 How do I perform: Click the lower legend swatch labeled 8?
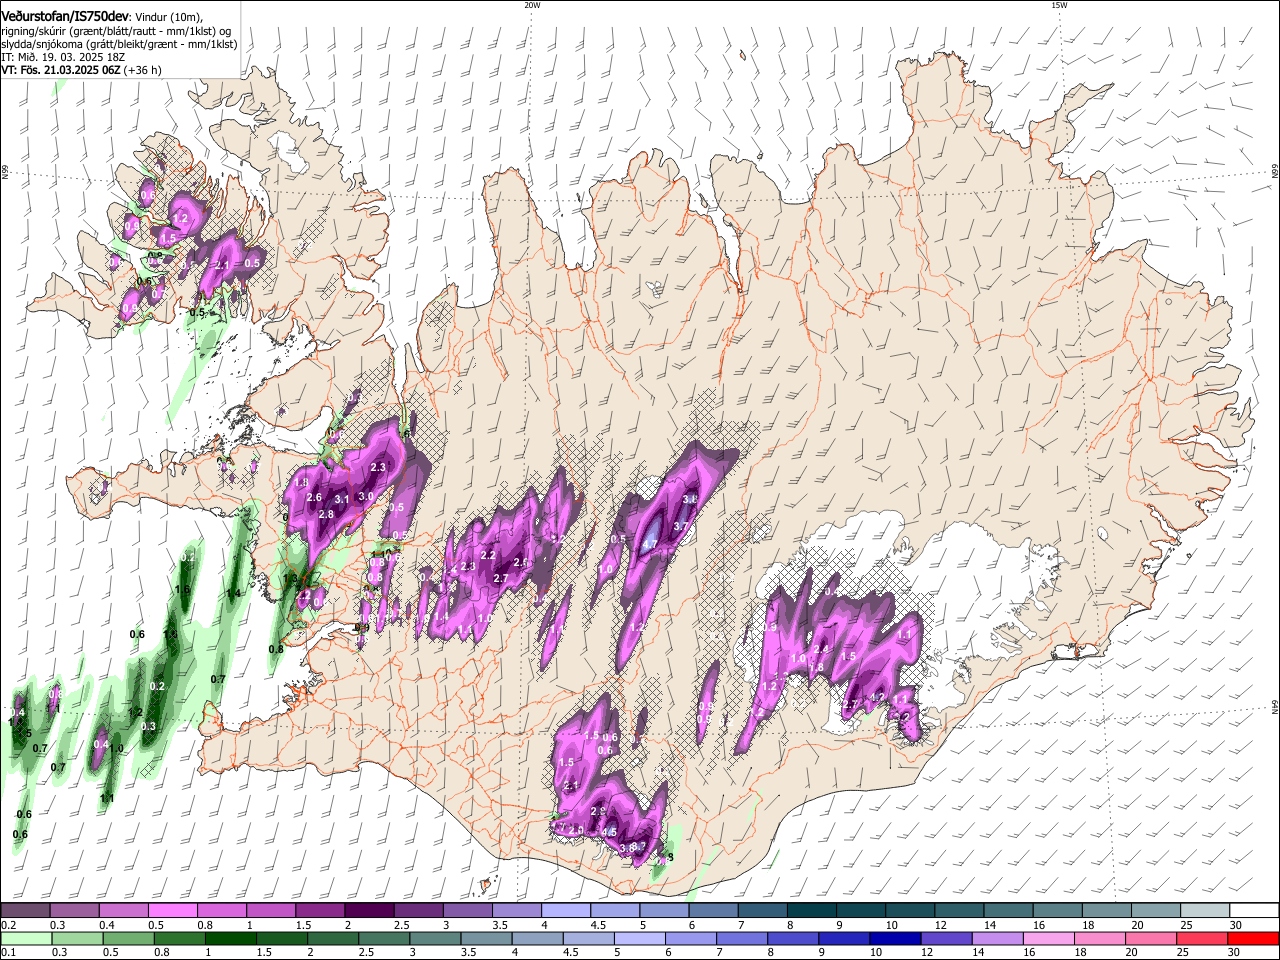tap(792, 938)
